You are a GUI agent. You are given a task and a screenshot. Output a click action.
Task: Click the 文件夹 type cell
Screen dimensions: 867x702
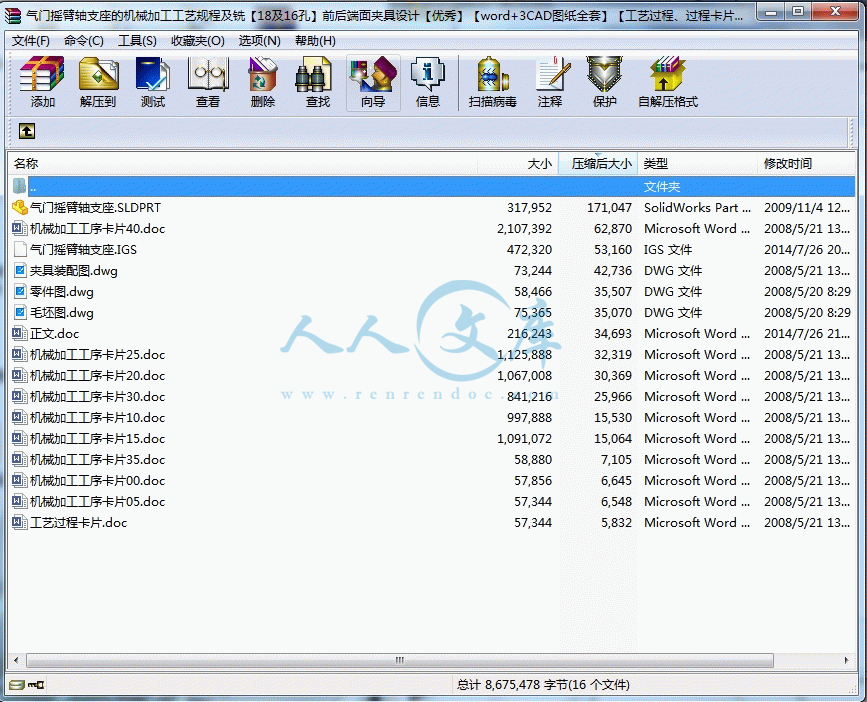[x=661, y=187]
